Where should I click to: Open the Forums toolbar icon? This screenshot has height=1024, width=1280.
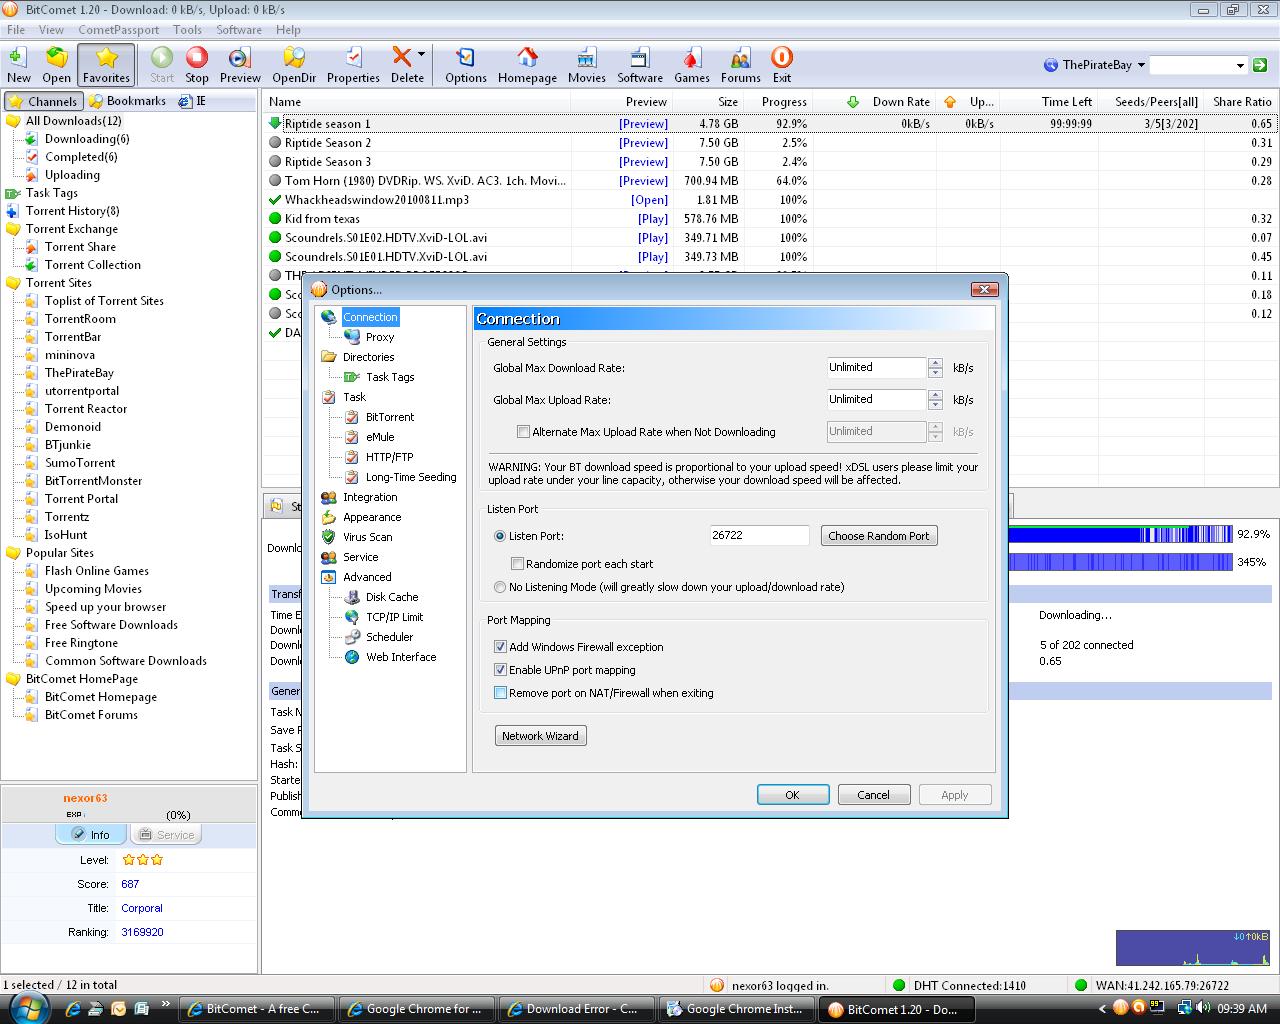pyautogui.click(x=740, y=65)
